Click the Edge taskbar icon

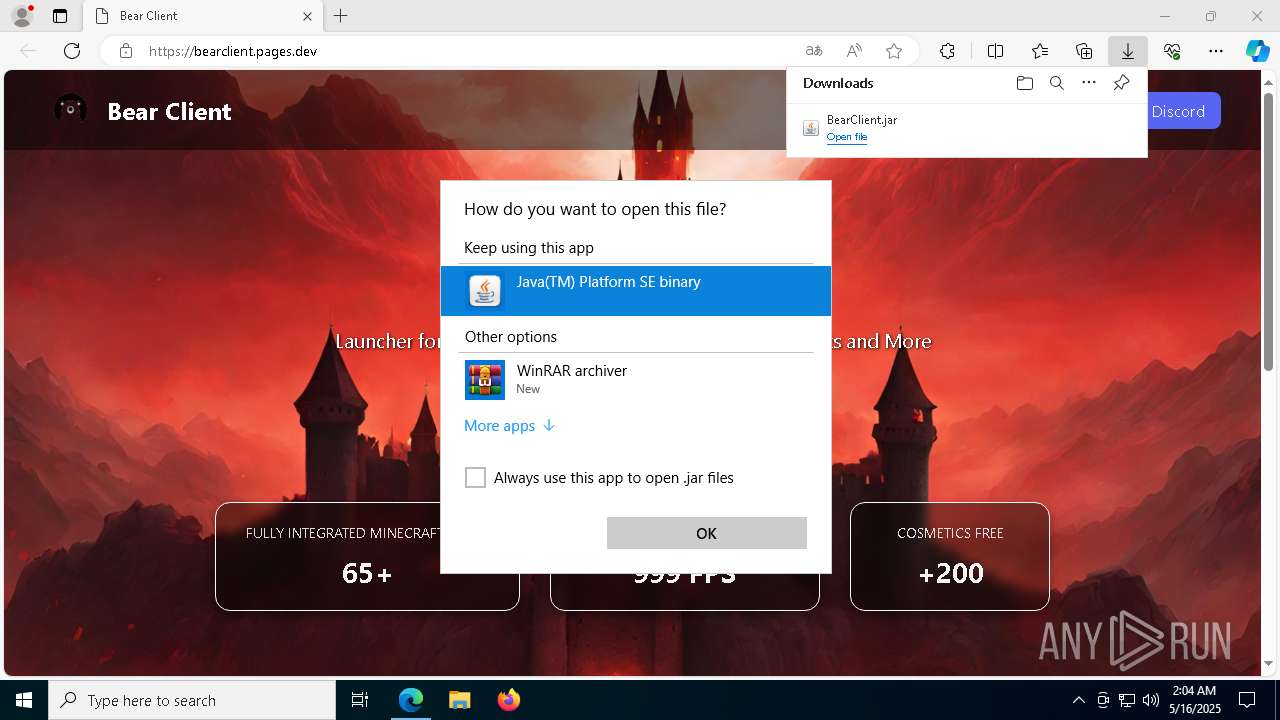pos(411,700)
